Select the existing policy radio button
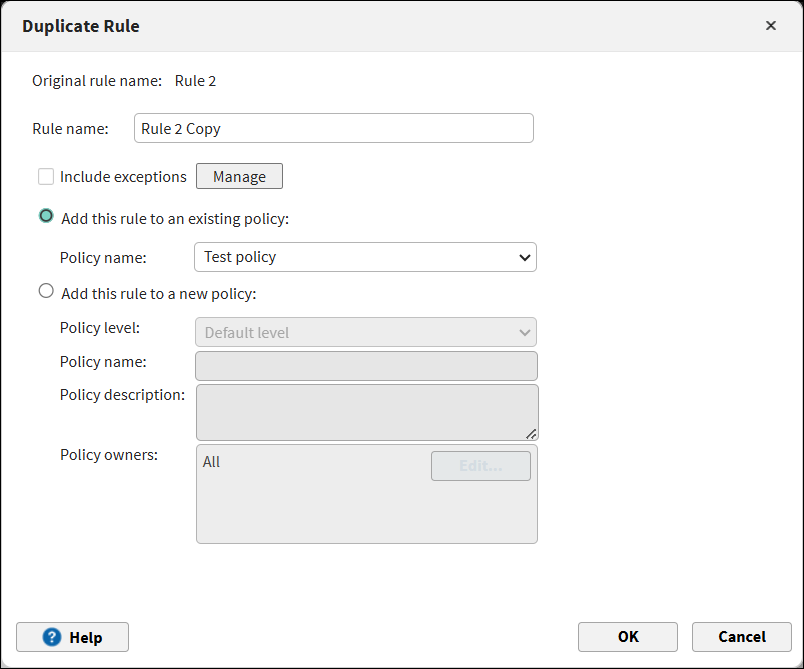 (46, 216)
